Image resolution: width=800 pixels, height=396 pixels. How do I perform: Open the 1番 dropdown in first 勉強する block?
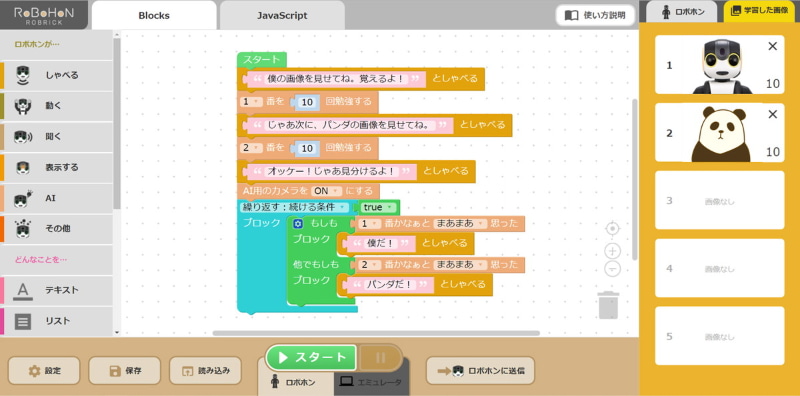tap(250, 102)
